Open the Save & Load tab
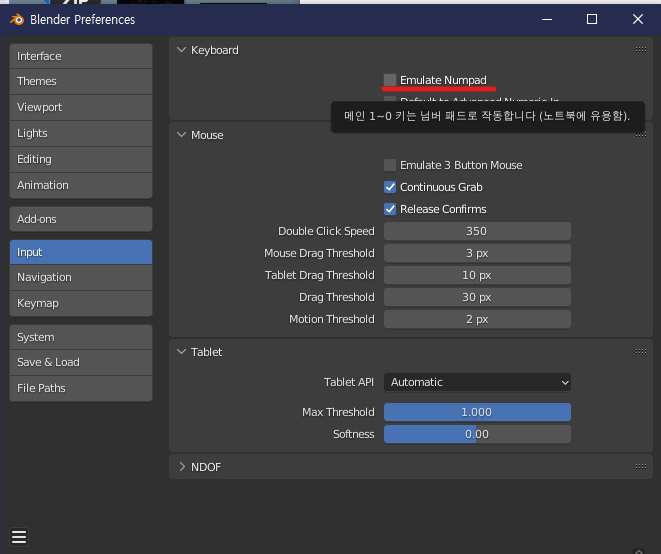Screen dimensions: 661x554 click(81, 363)
